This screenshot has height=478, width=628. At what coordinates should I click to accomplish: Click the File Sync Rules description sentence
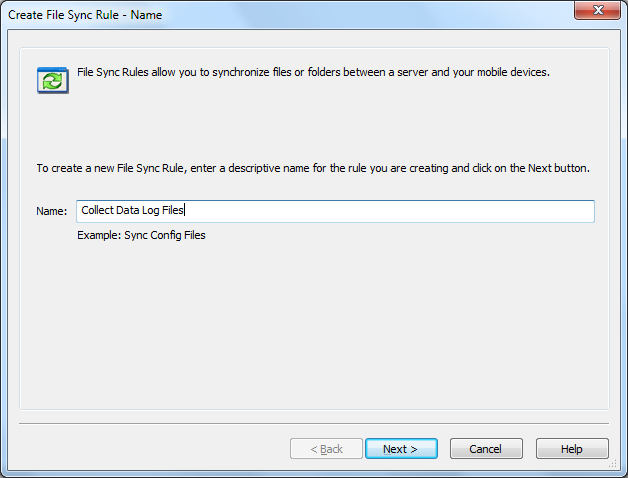point(313,72)
